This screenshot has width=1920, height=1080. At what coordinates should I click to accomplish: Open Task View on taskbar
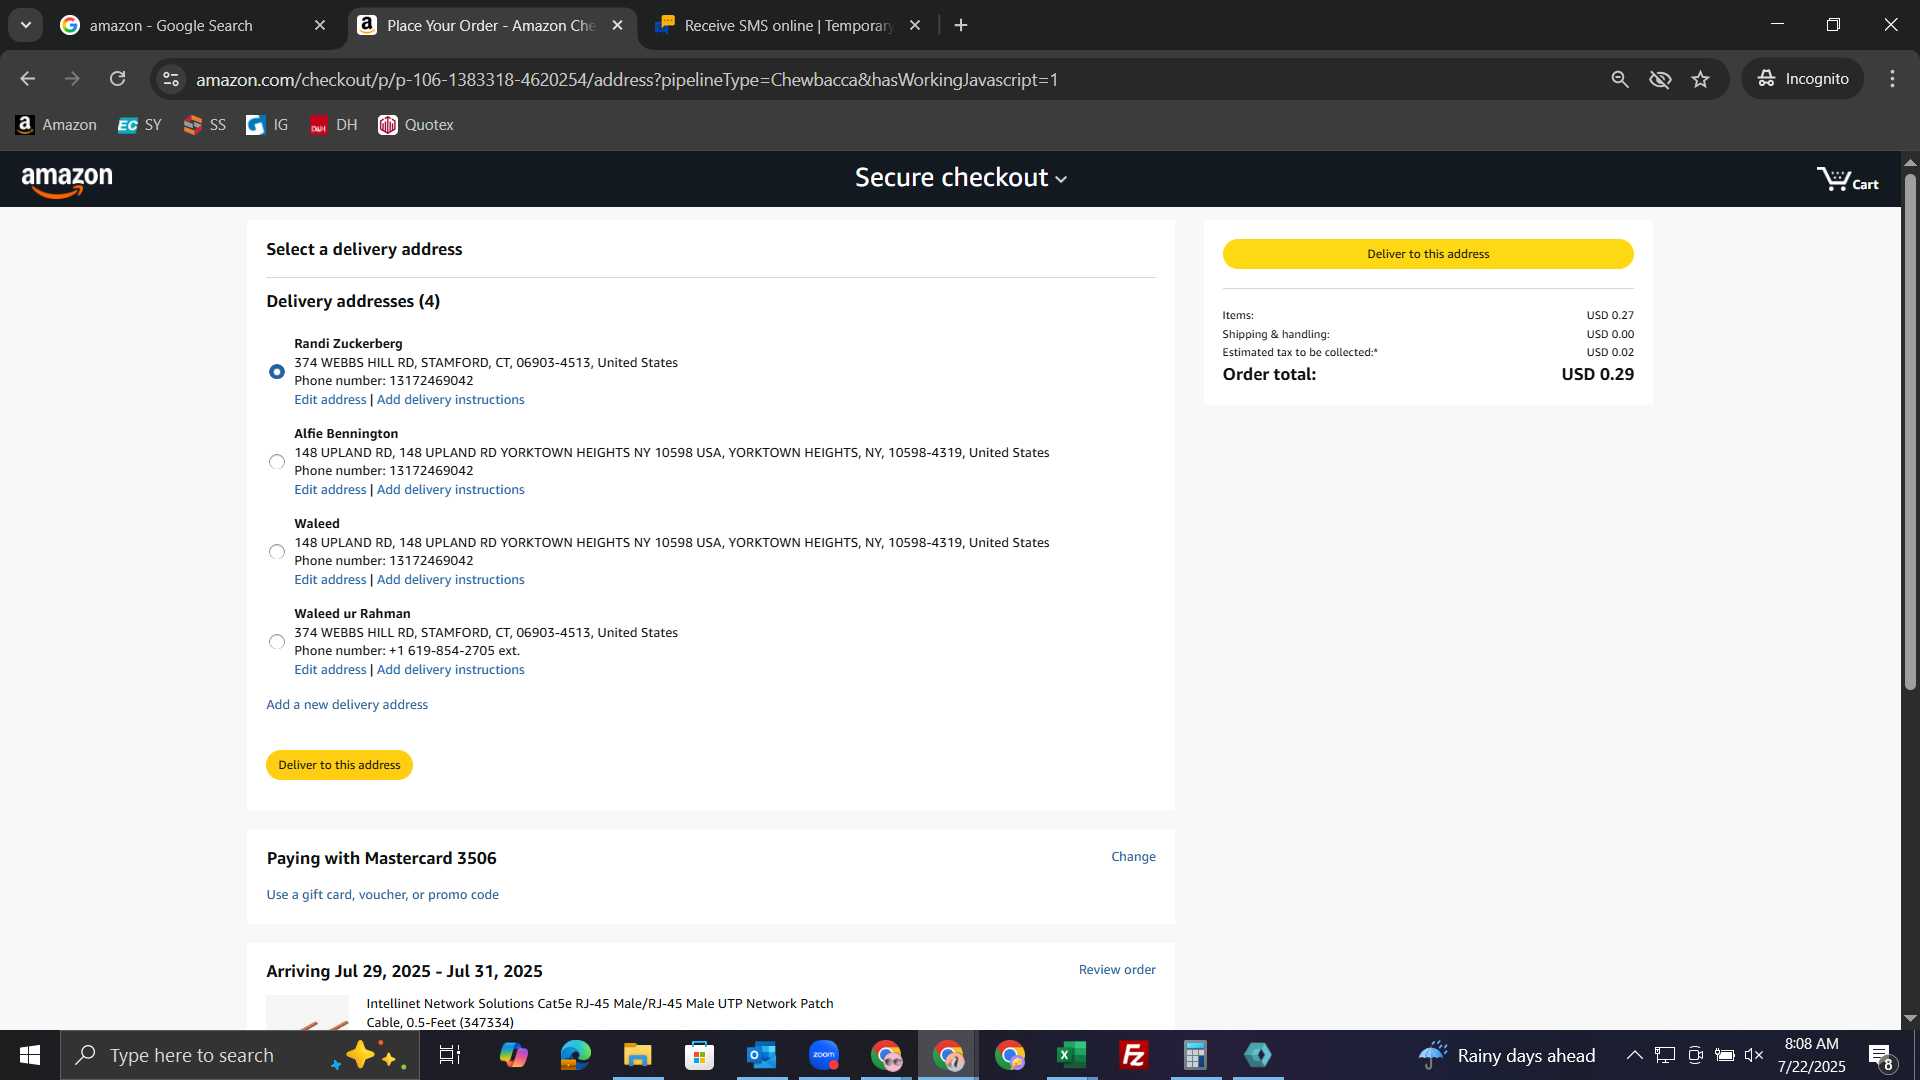pos(450,1055)
